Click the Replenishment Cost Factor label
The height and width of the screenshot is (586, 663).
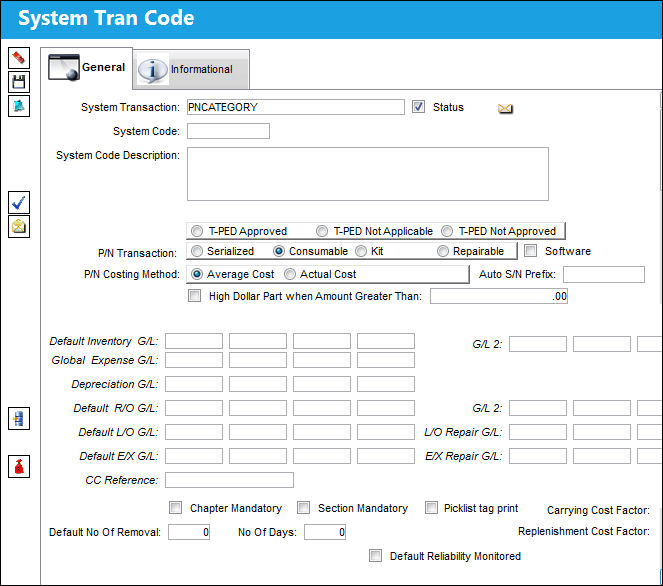pyautogui.click(x=584, y=531)
